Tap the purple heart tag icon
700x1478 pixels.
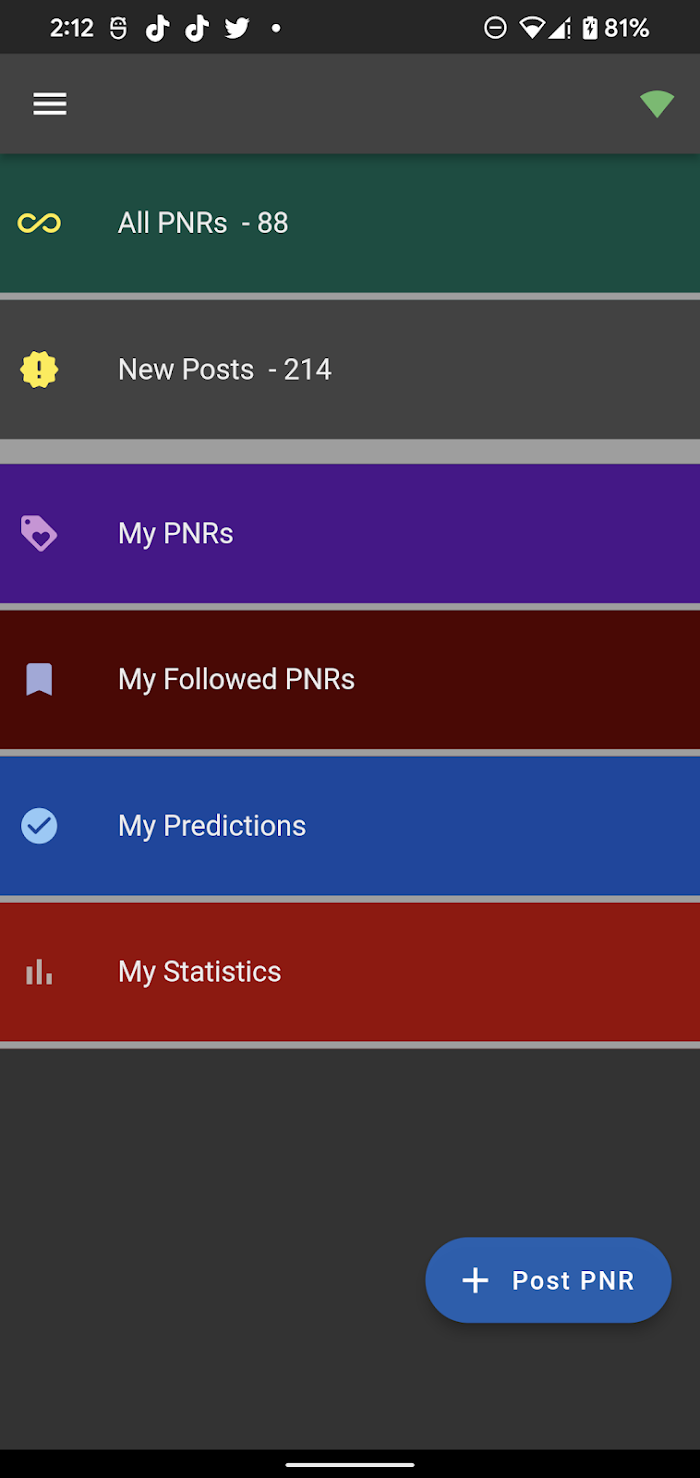(x=39, y=533)
